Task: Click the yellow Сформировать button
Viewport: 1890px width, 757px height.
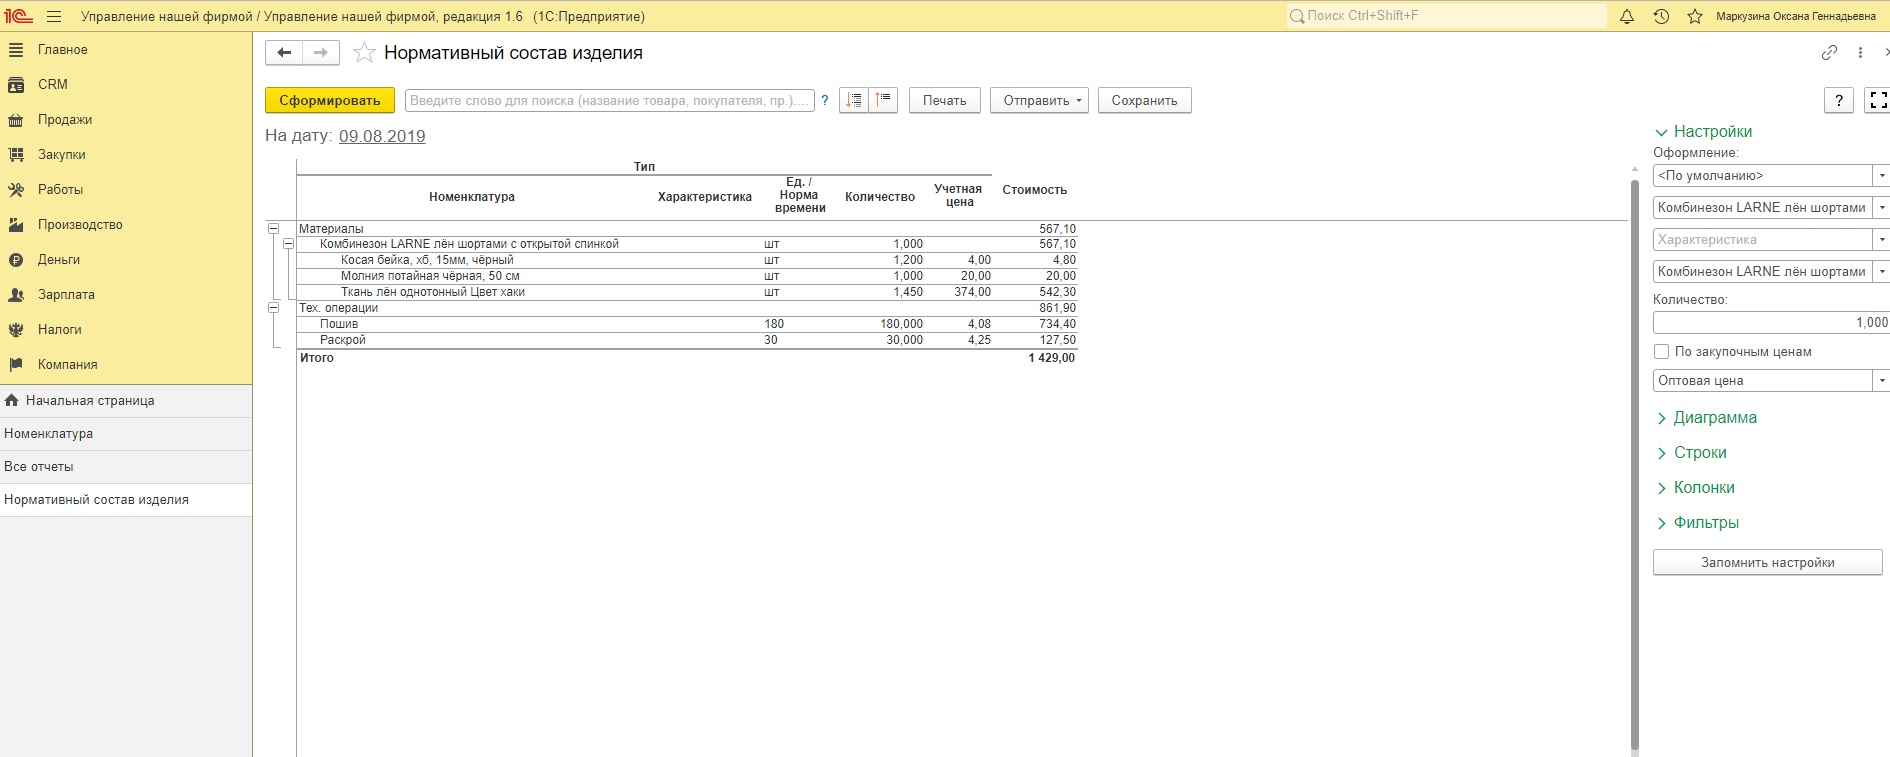Action: pyautogui.click(x=329, y=100)
